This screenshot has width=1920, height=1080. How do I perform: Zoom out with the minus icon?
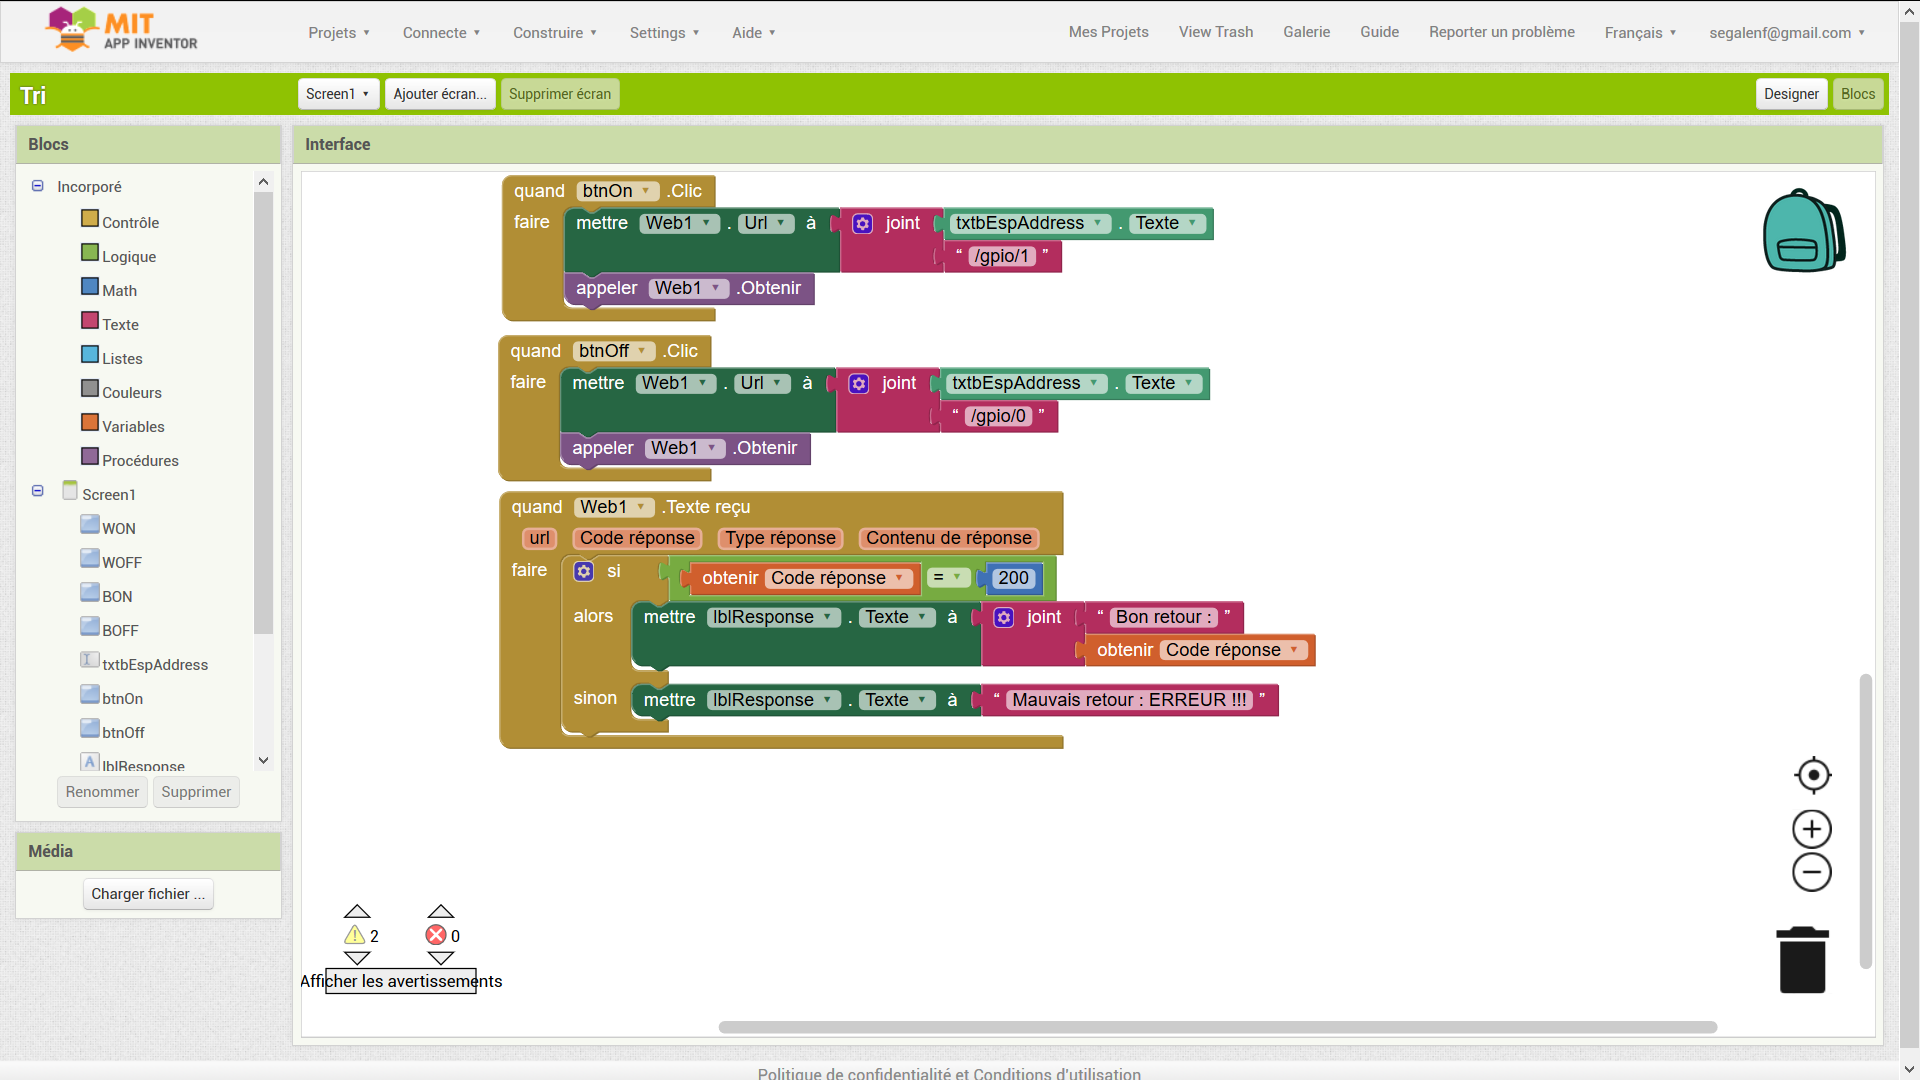[x=1811, y=872]
